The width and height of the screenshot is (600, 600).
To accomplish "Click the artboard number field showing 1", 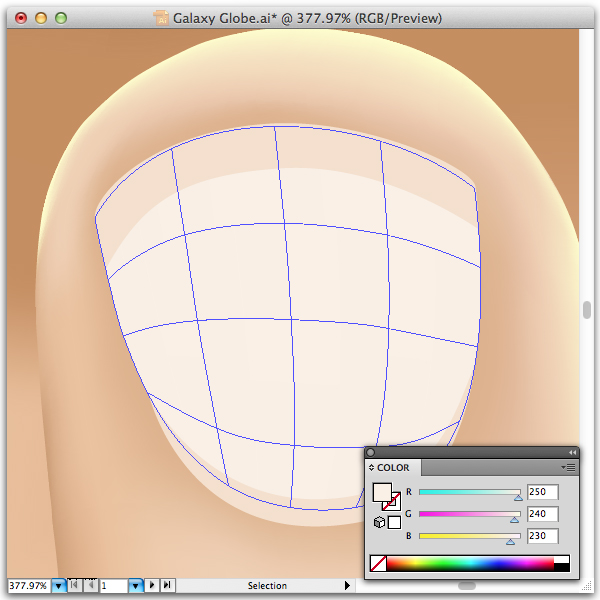I will [113, 585].
